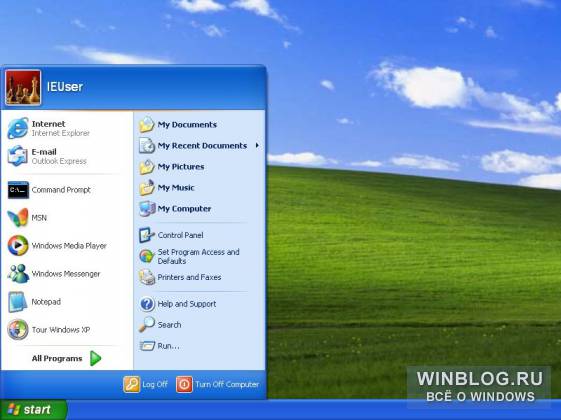
Task: Click My Recent Documents icon
Action: pyautogui.click(x=147, y=146)
